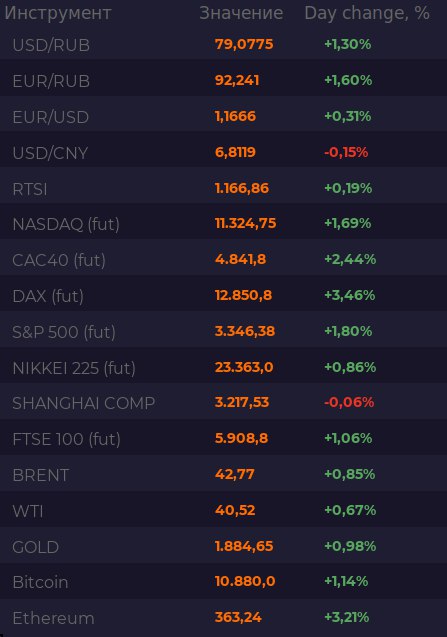Click the Day change, % column header
Viewport: 447px width, 637px height.
click(x=367, y=13)
